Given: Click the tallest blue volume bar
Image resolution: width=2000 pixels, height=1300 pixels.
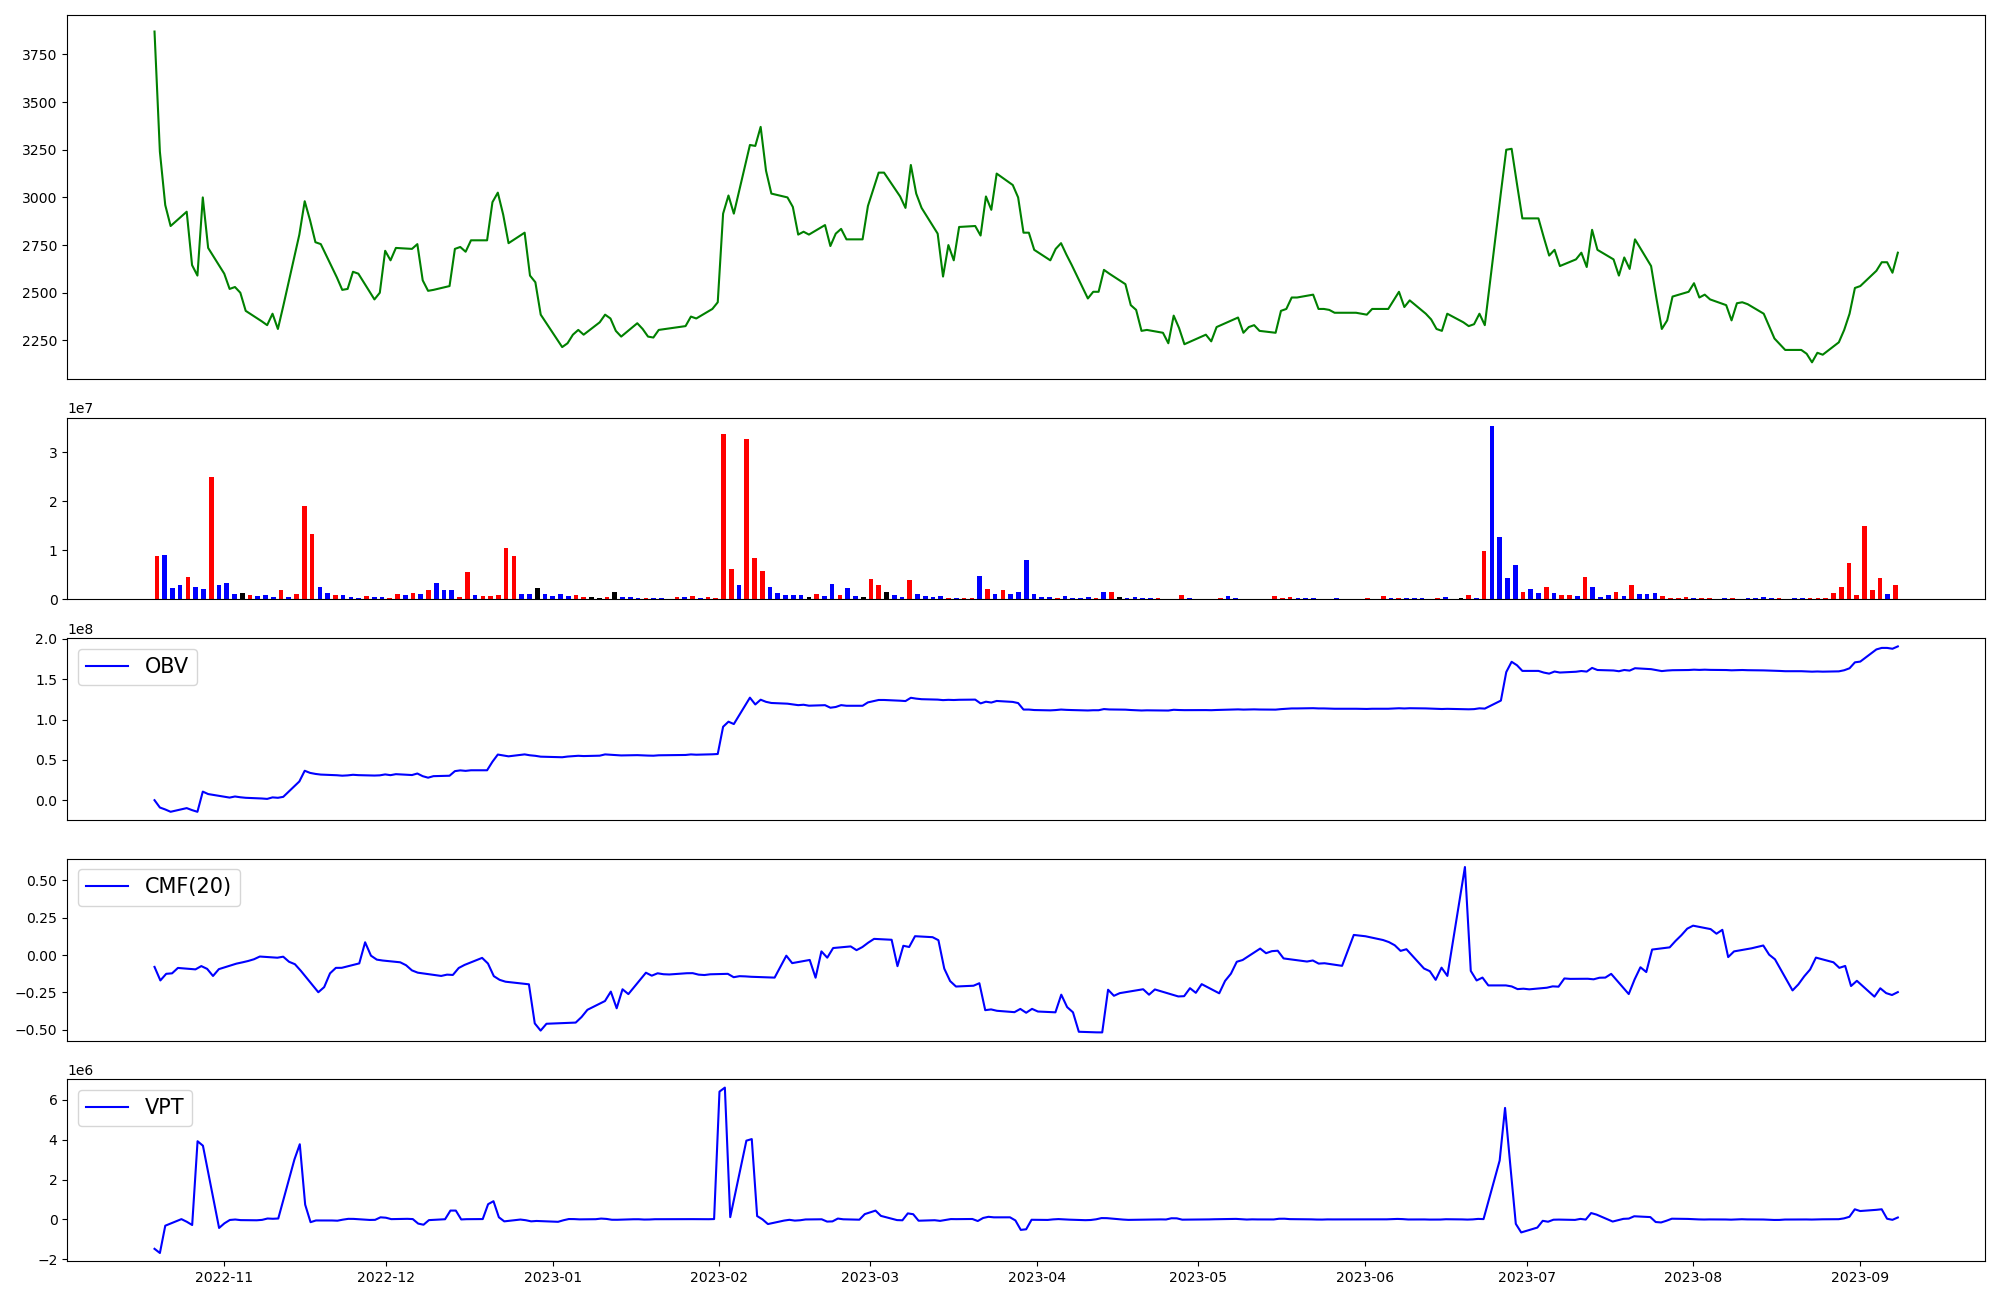Looking at the screenshot, I should coord(1492,512).
